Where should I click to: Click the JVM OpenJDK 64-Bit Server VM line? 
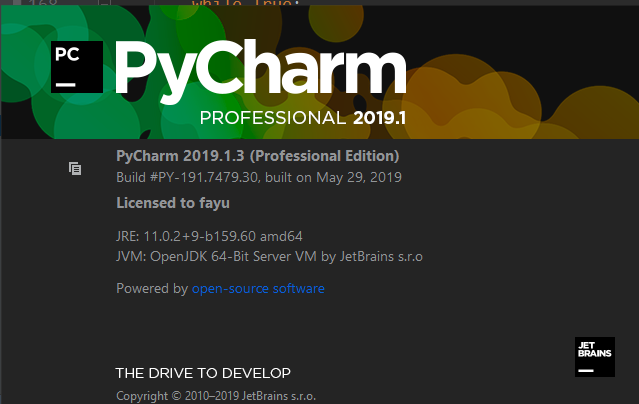coord(269,256)
